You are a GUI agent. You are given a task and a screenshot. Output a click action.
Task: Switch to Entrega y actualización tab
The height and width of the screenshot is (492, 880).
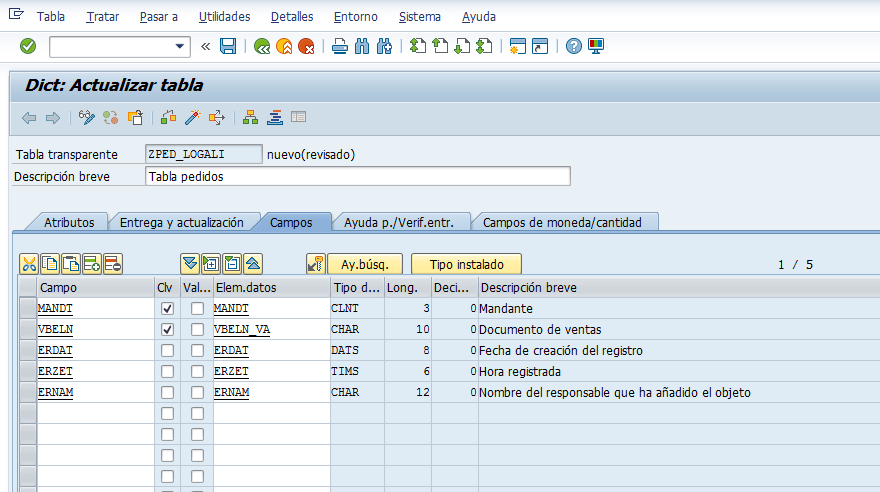tap(182, 223)
